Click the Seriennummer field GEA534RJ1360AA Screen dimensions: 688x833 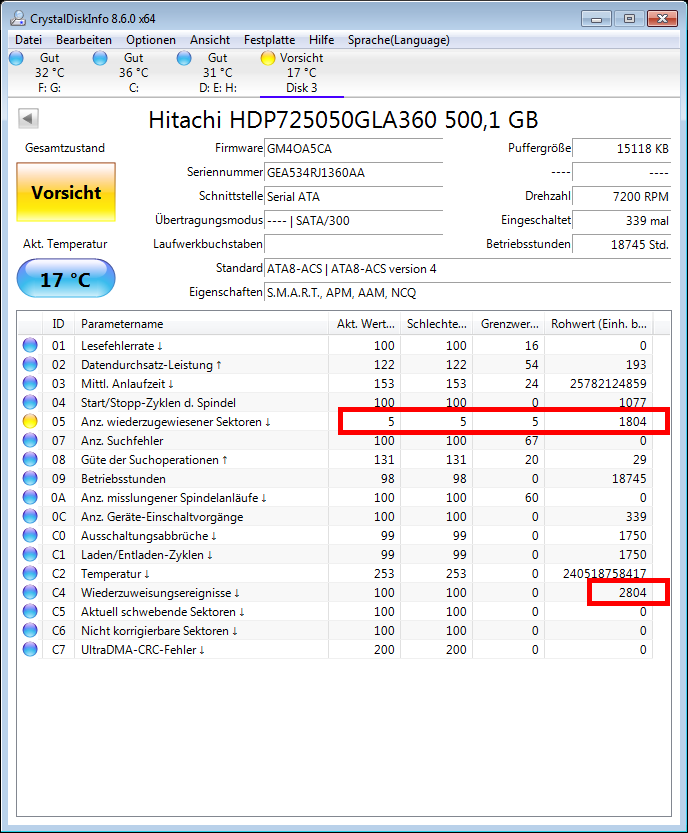click(x=353, y=173)
